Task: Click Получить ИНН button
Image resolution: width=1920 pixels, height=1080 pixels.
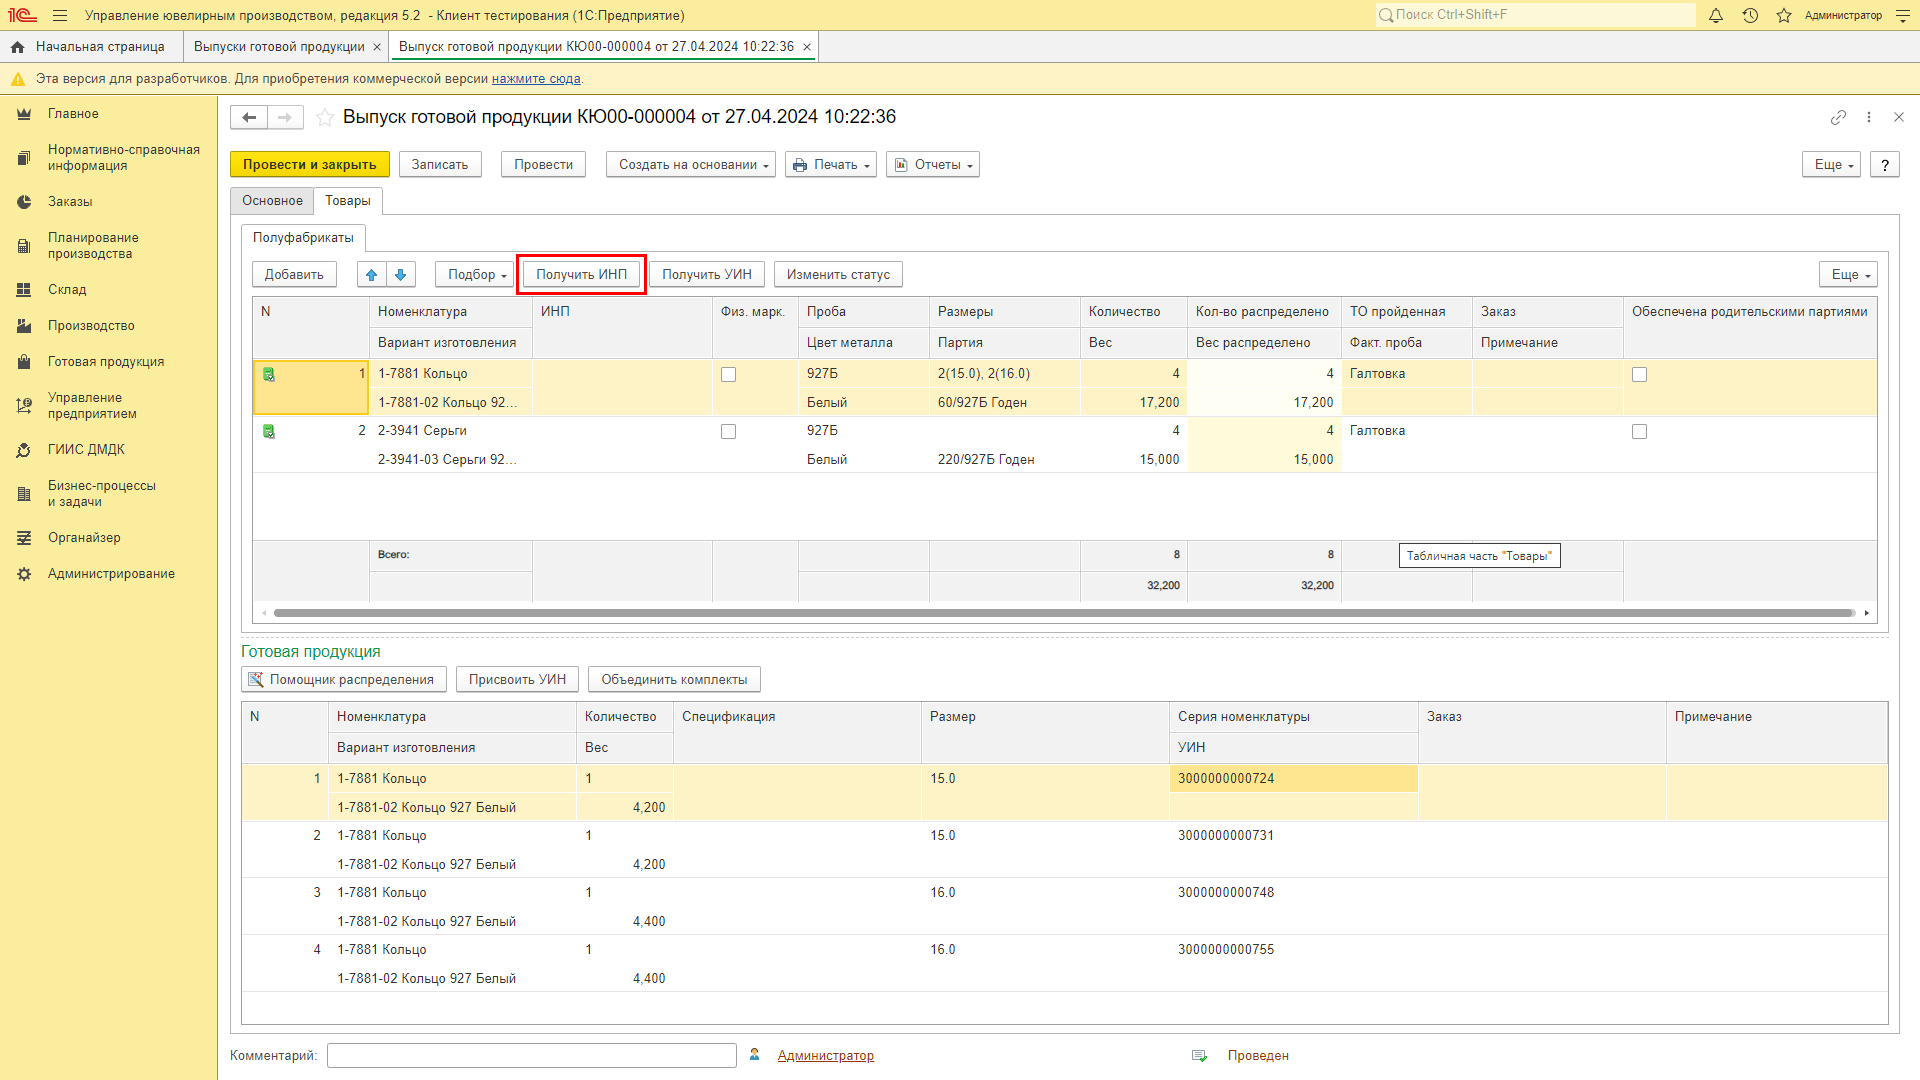Action: point(581,275)
